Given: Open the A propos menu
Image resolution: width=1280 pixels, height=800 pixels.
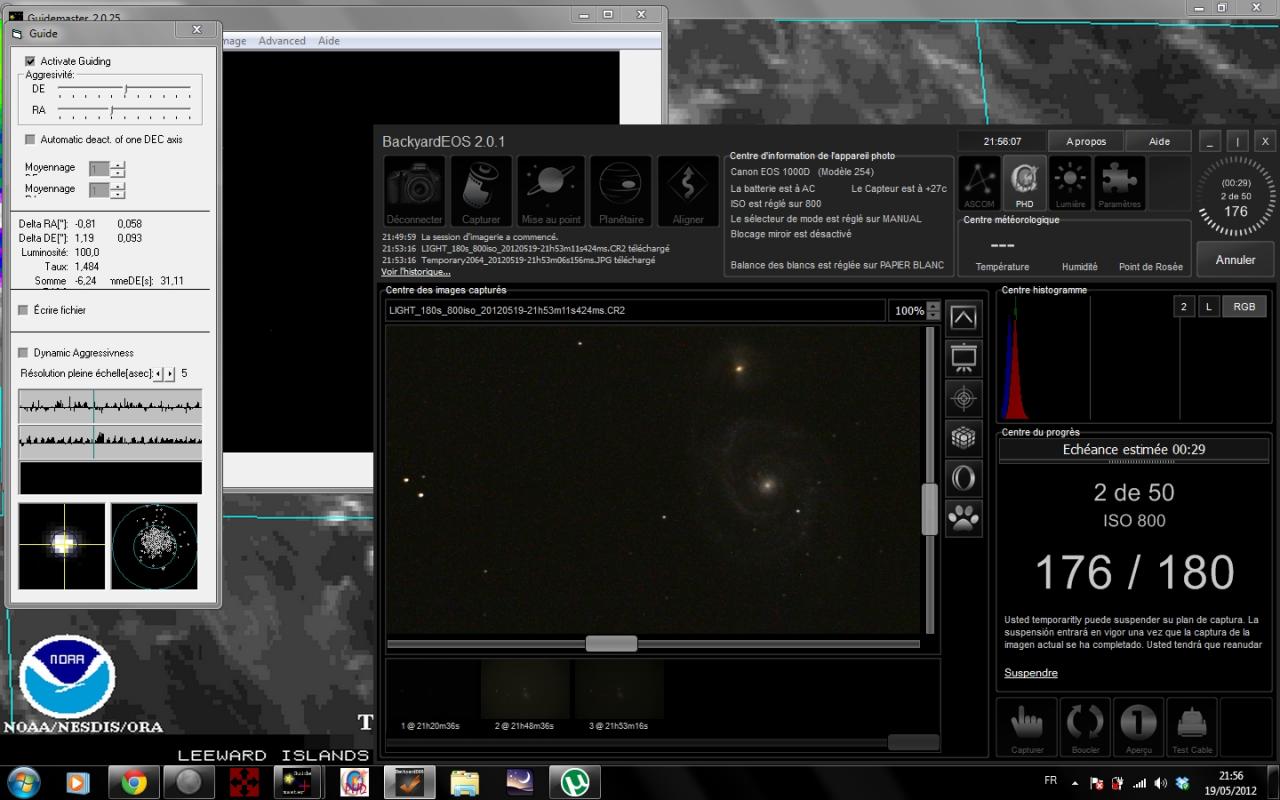Looking at the screenshot, I should tap(1086, 141).
